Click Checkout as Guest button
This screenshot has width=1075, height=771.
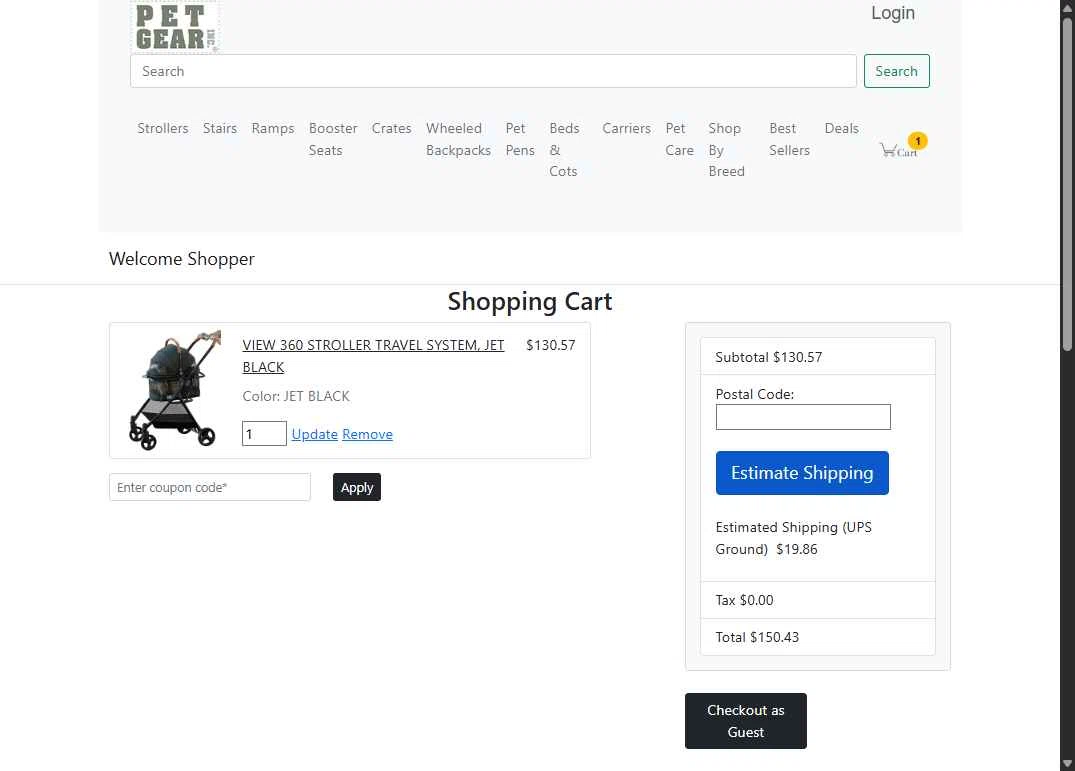(x=745, y=721)
